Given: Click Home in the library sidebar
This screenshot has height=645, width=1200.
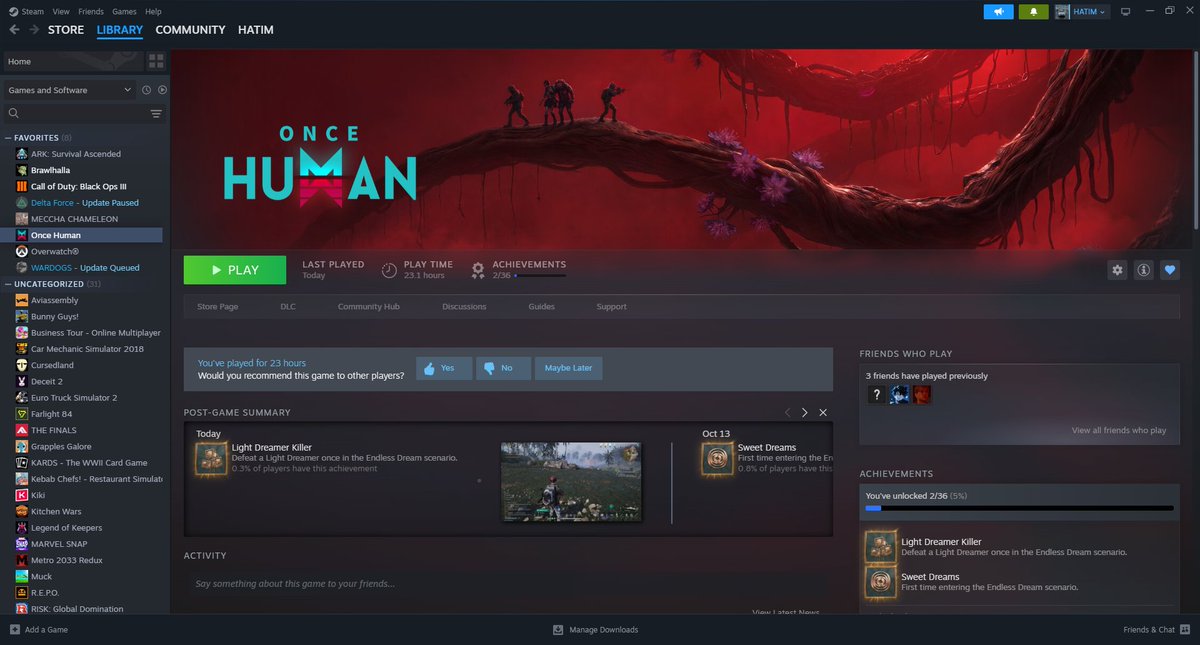Looking at the screenshot, I should [72, 62].
